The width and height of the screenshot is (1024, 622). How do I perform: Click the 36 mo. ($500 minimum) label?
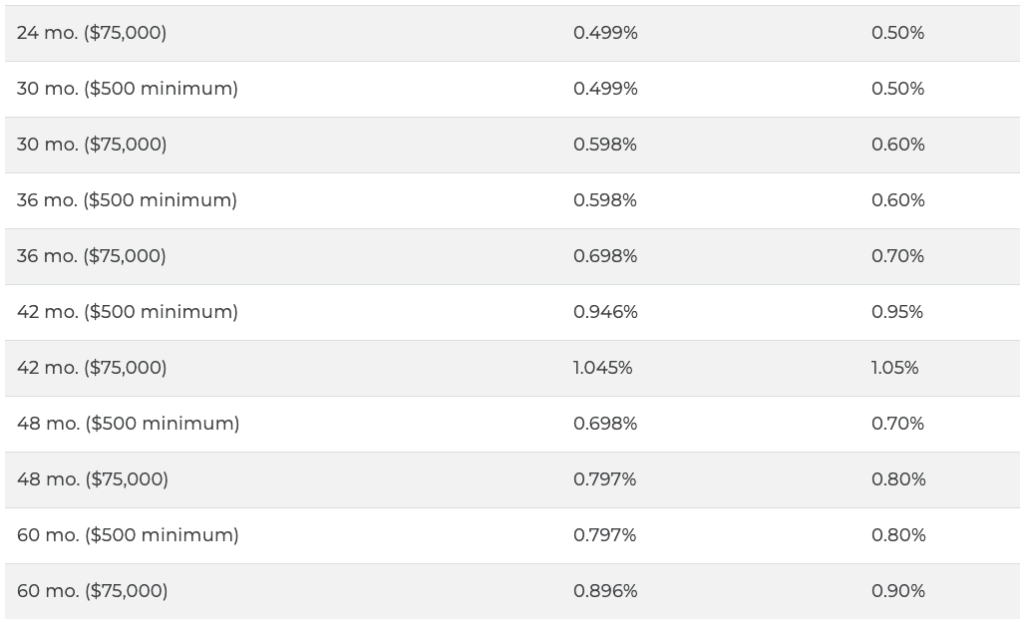click(127, 200)
